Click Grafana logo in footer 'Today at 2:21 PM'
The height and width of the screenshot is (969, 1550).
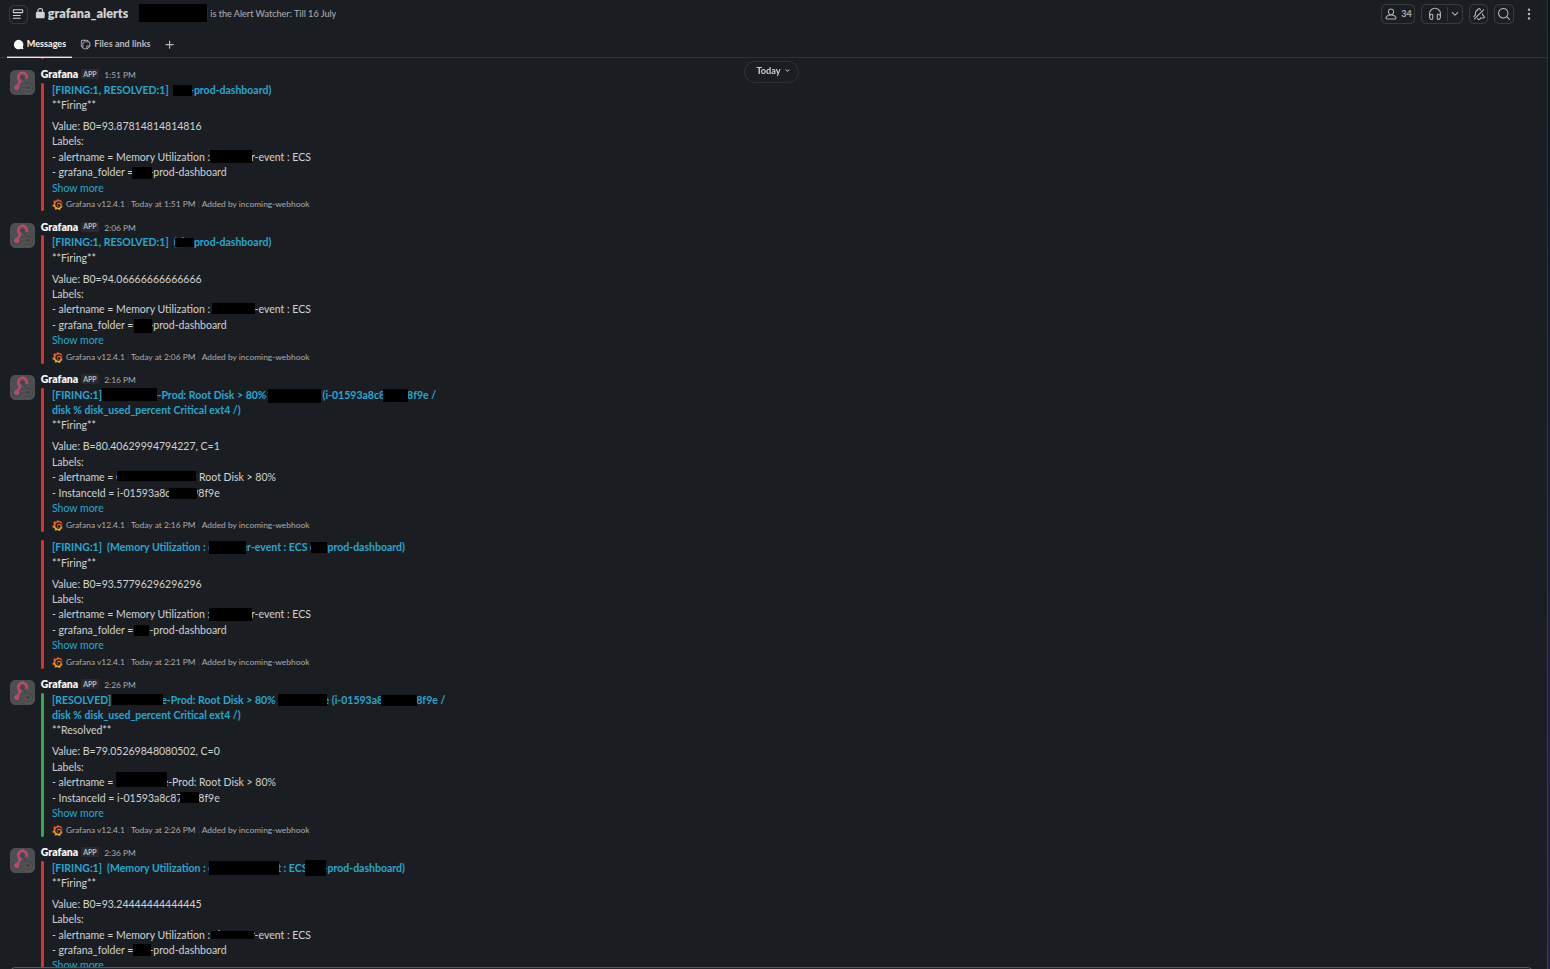click(58, 662)
